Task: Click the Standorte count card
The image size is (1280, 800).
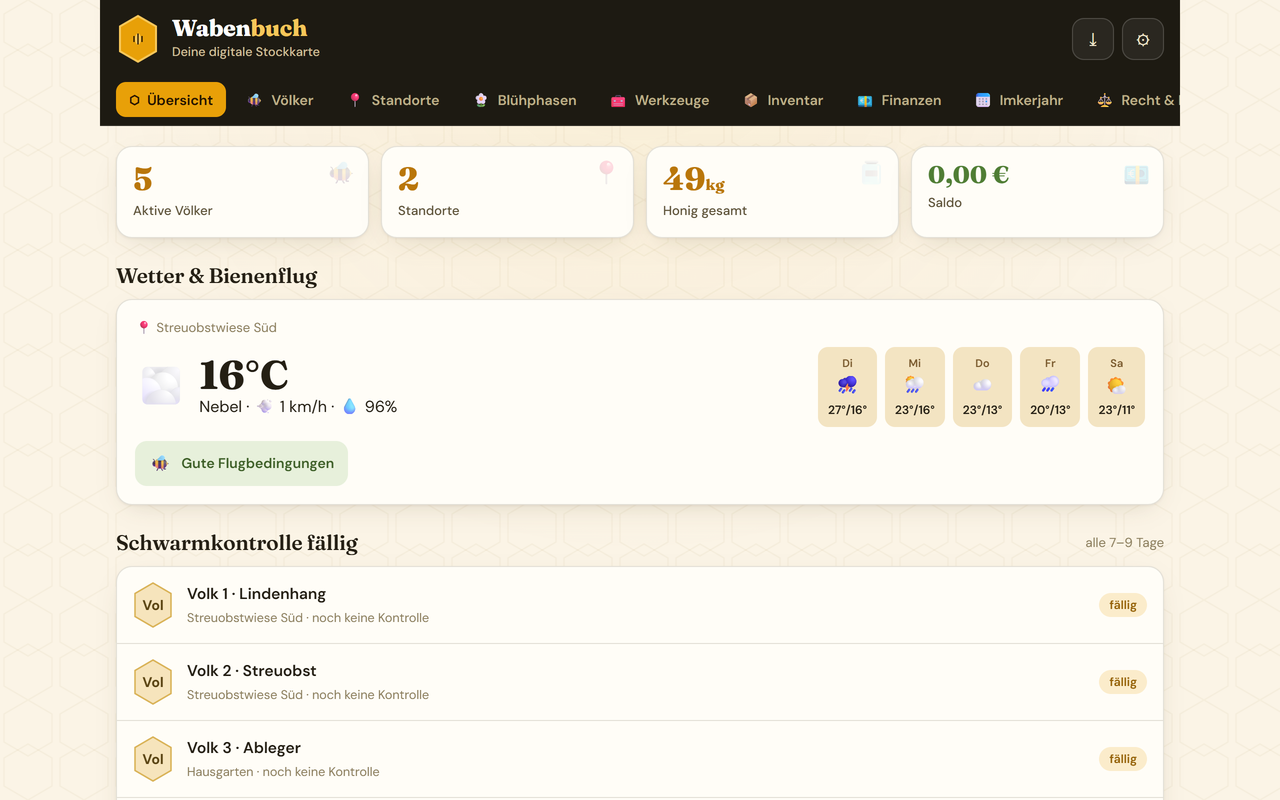Action: point(507,192)
